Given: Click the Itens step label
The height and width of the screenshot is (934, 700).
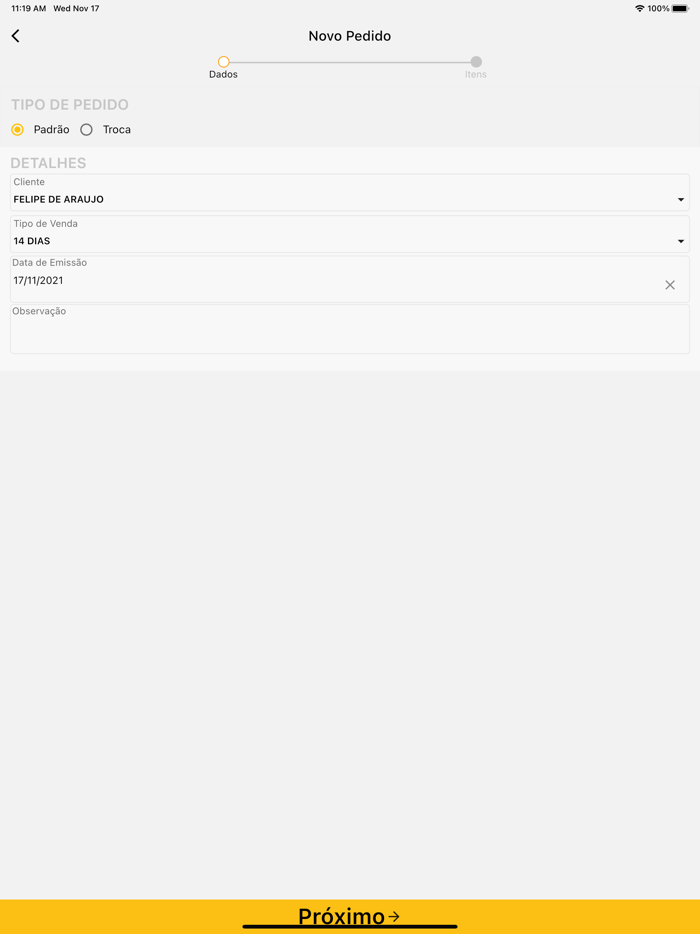Looking at the screenshot, I should coord(476,75).
